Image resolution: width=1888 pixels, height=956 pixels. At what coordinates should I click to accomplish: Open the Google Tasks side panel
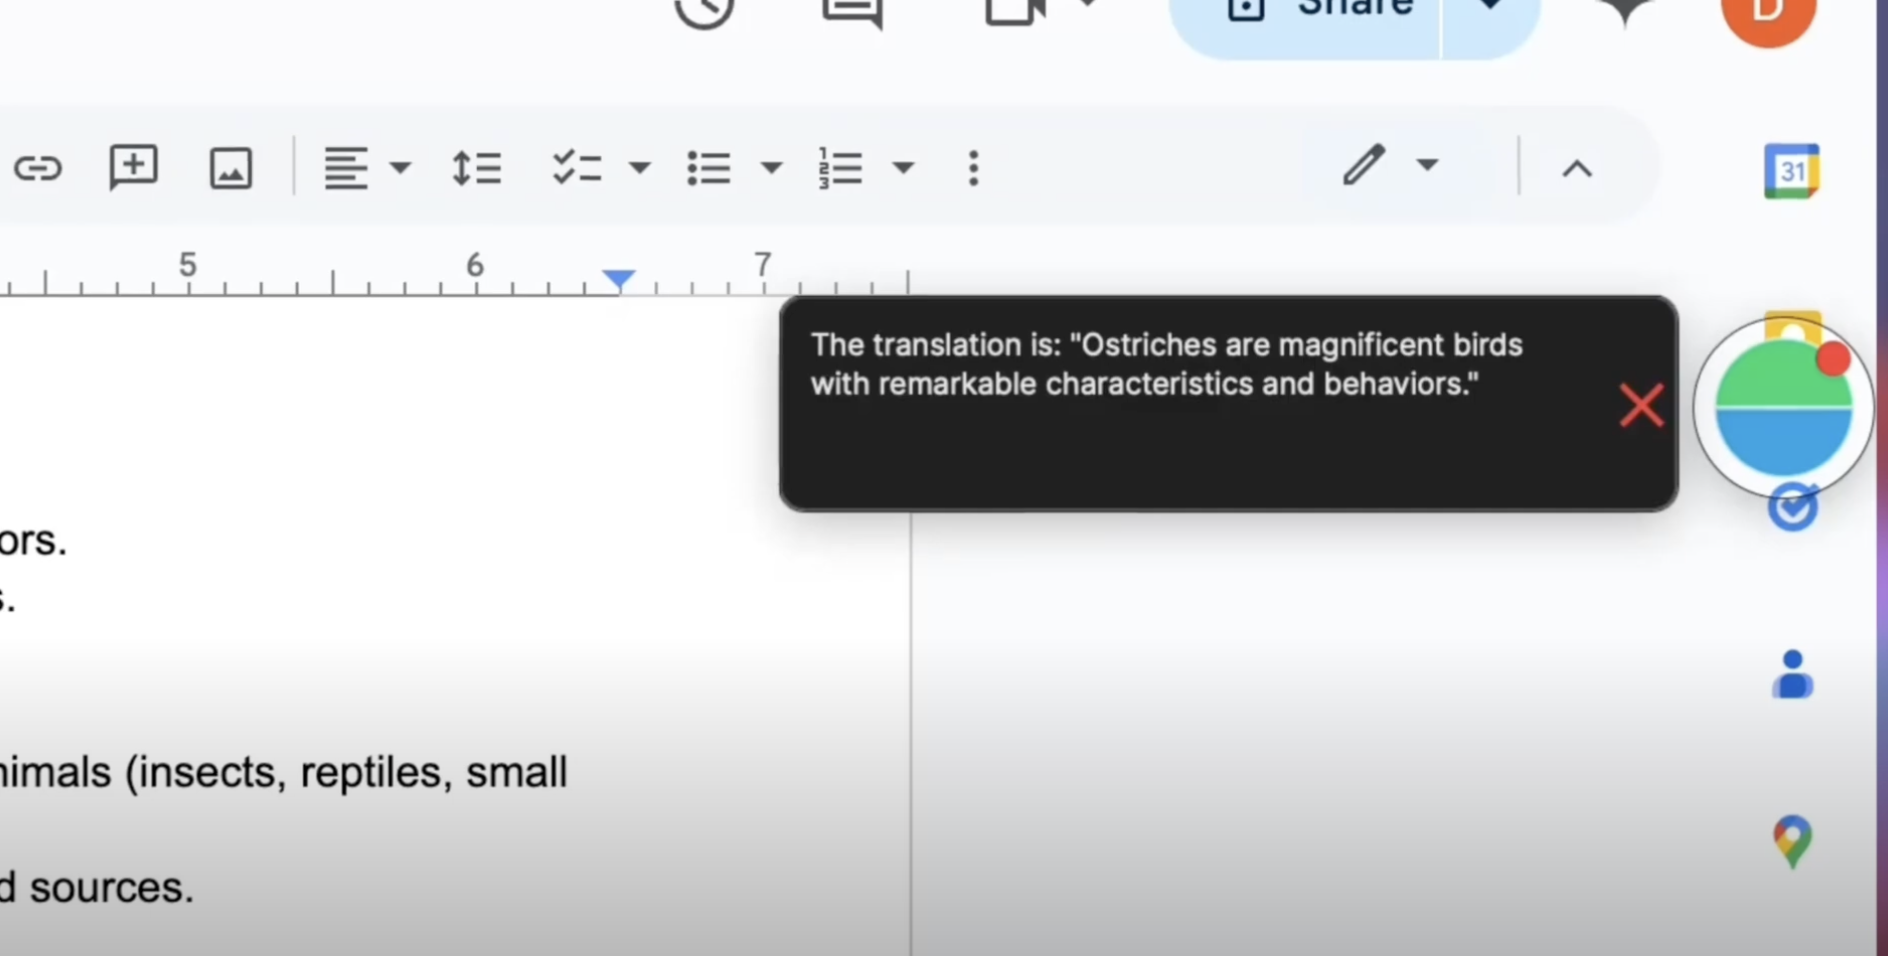coord(1792,508)
